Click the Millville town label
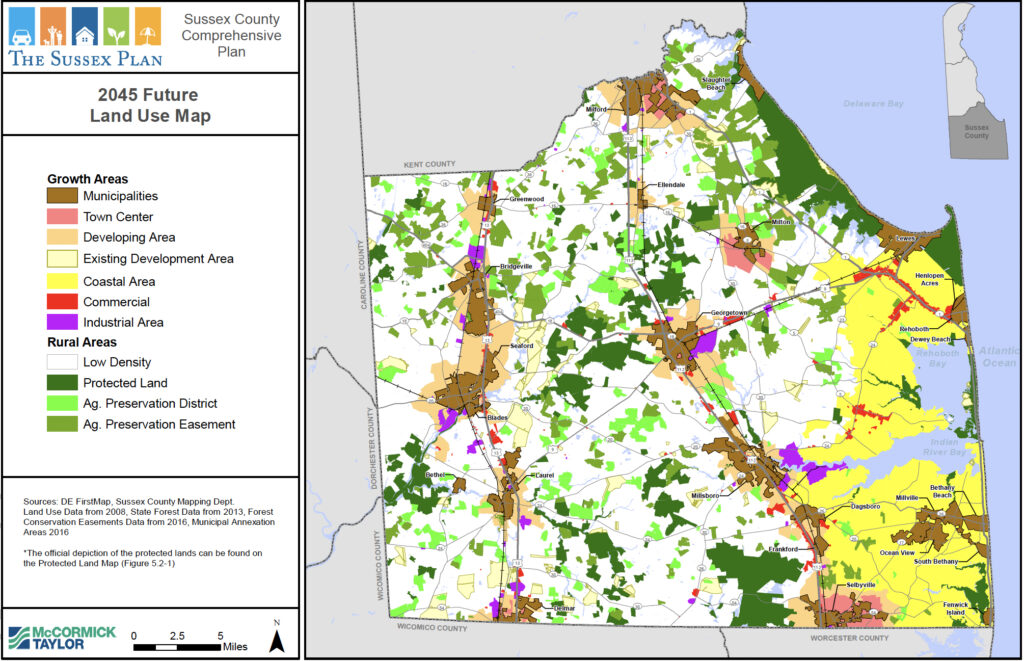Screen dimensions: 1024x661 tap(907, 498)
